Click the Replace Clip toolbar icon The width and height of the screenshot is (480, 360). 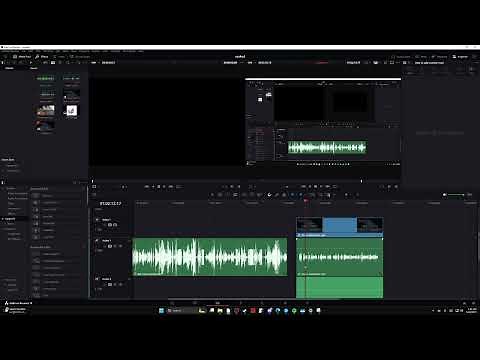coord(260,195)
